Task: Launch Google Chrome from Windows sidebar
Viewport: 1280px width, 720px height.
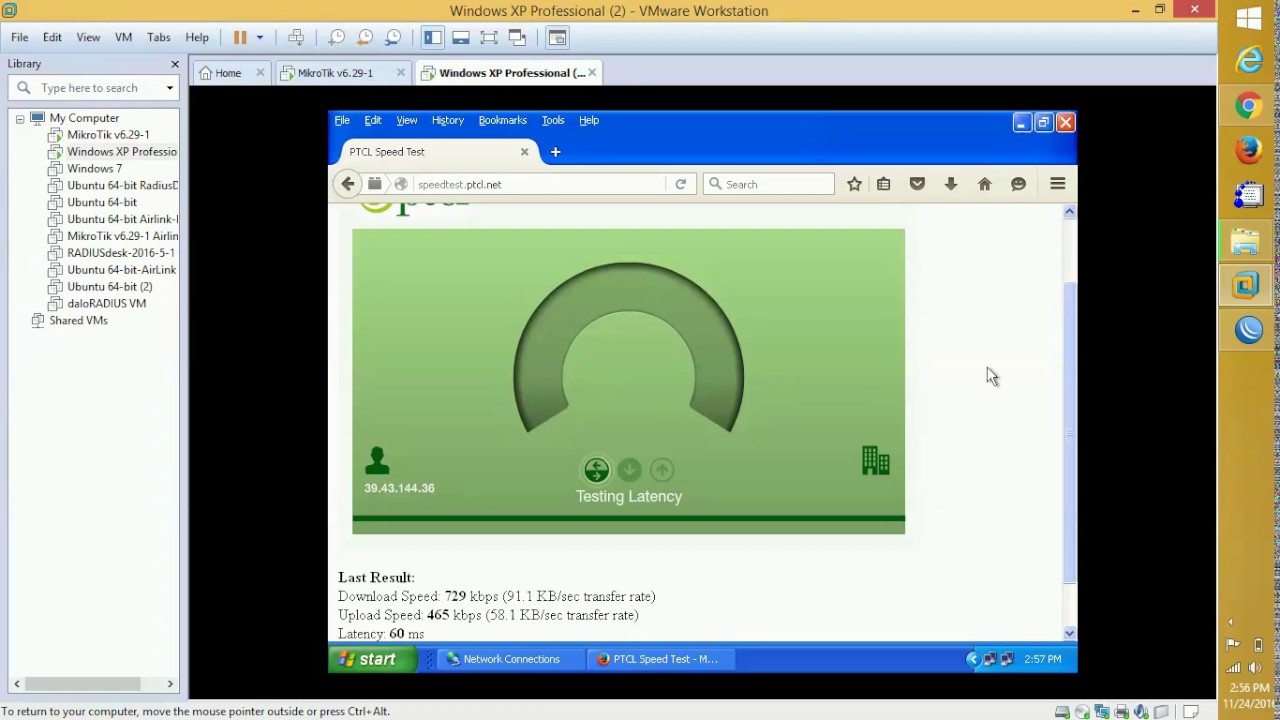Action: coord(1249,106)
